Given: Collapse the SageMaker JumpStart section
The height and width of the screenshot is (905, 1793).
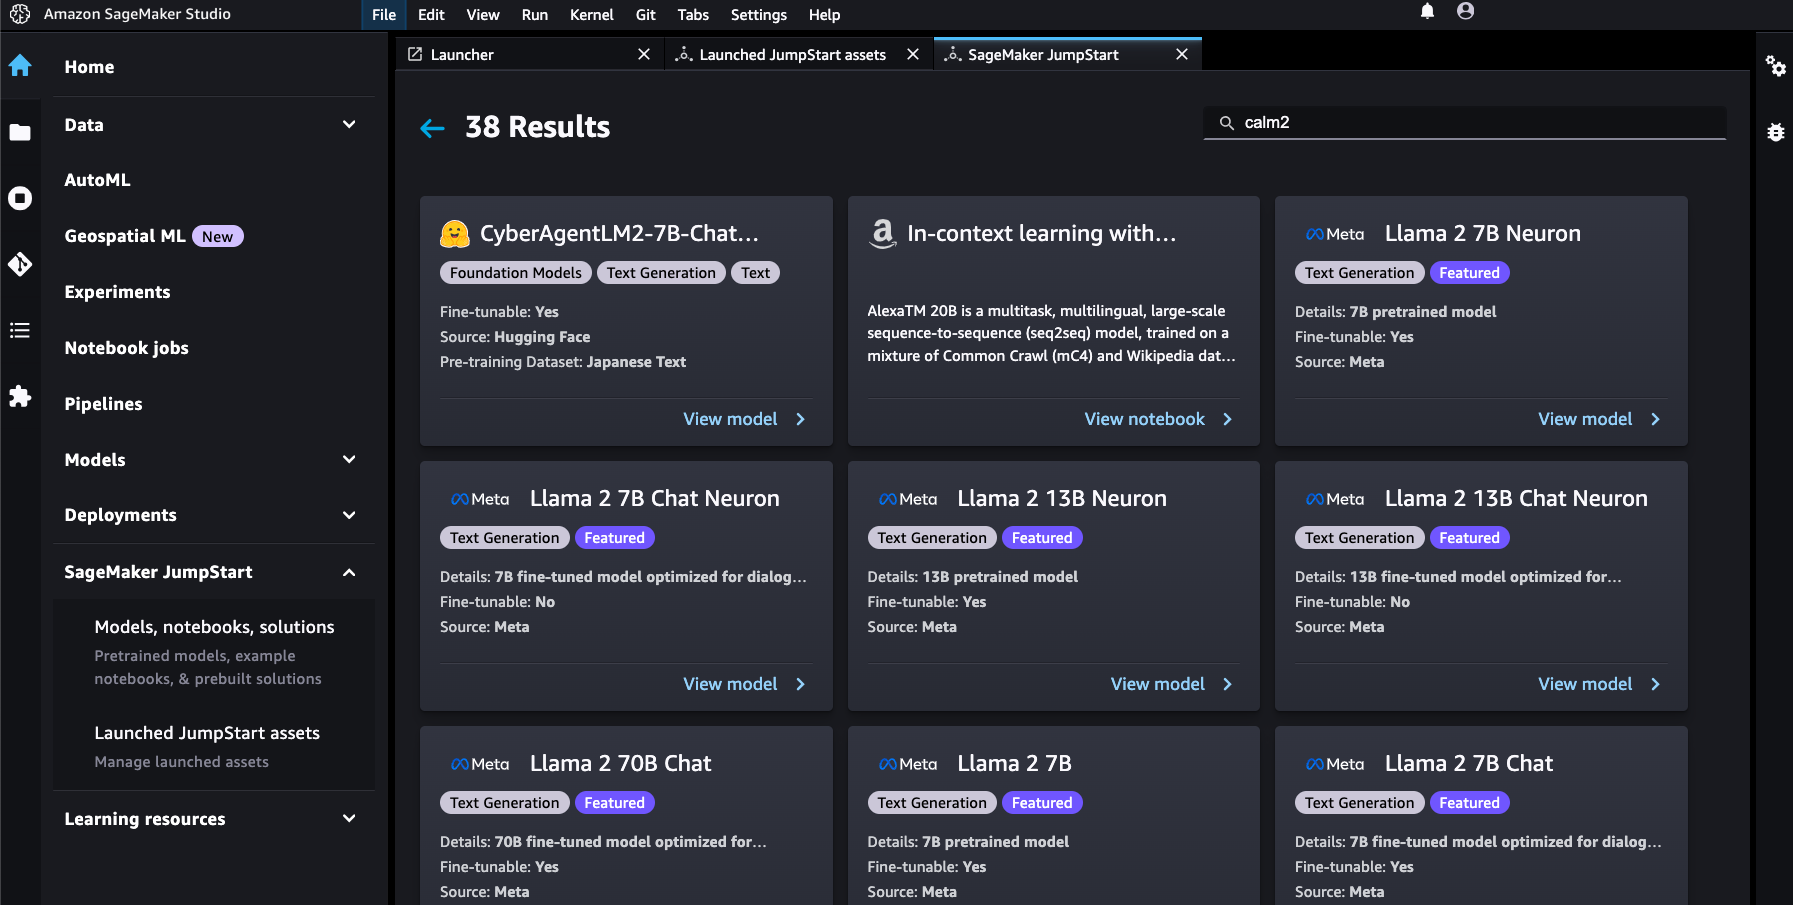Looking at the screenshot, I should pos(349,572).
